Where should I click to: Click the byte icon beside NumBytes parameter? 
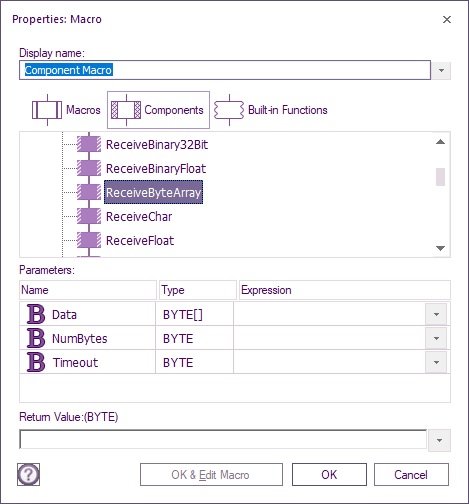coord(36,338)
